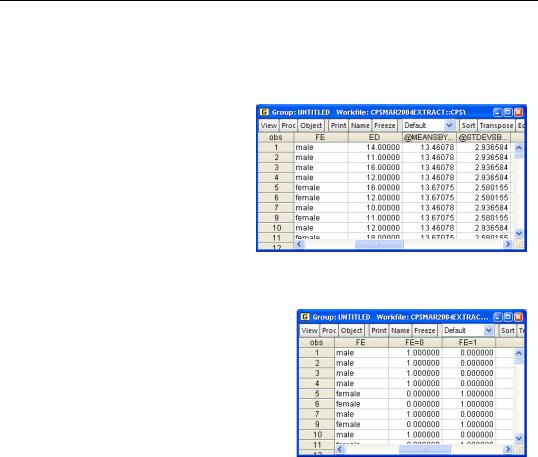Click horizontal scrollbar thumb in lower window
The image size is (538, 457).
click(425, 449)
